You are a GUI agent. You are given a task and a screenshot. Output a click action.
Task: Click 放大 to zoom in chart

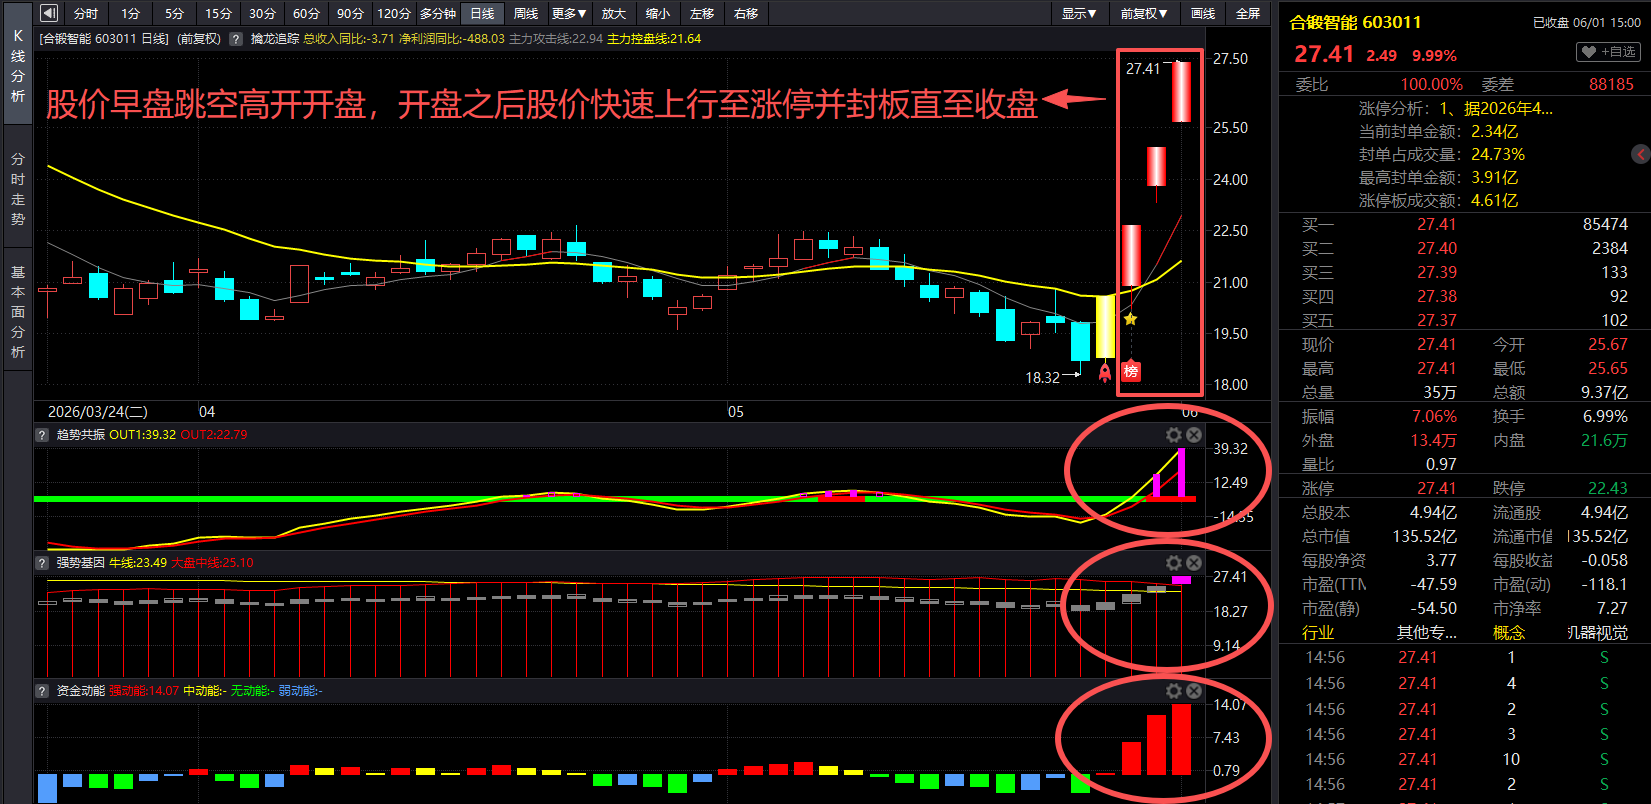[x=614, y=13]
